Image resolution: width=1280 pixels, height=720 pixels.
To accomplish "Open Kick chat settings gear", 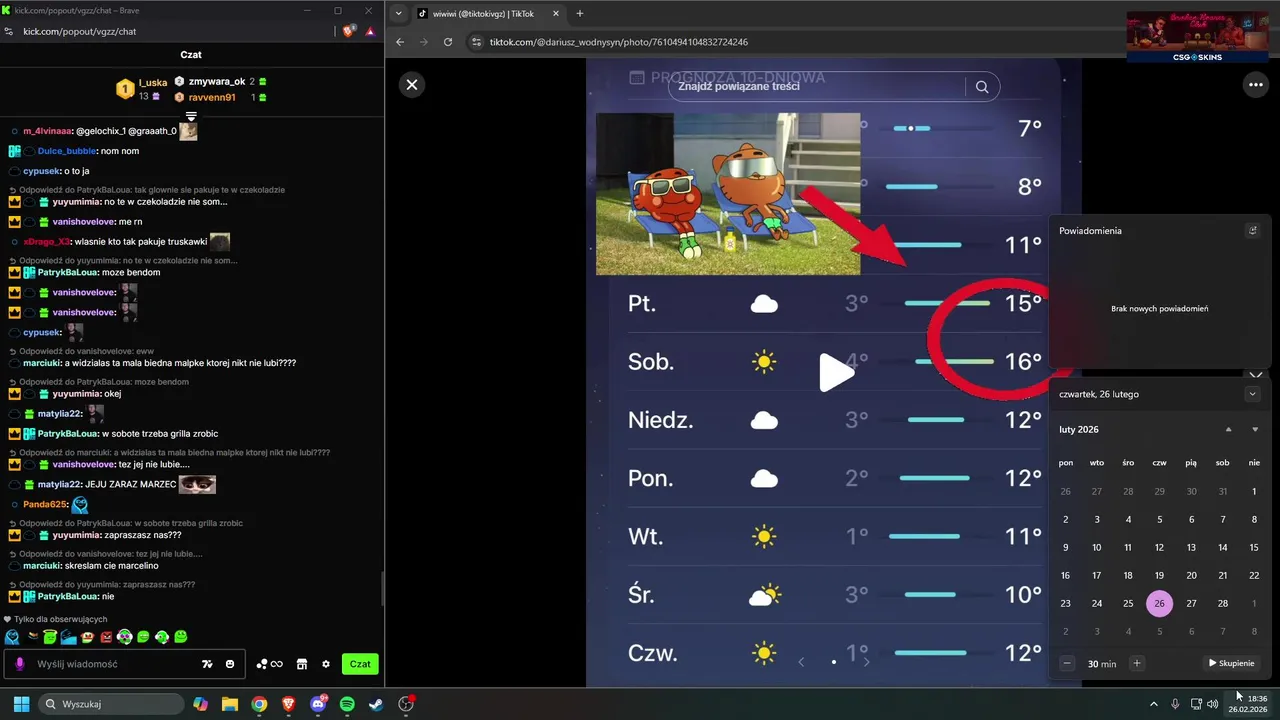I will click(326, 664).
